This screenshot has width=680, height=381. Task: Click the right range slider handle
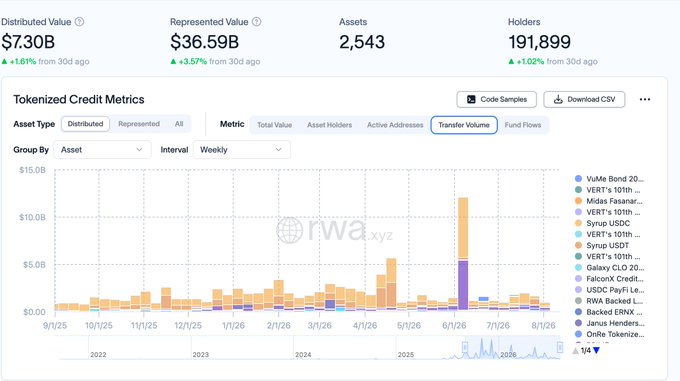point(560,347)
